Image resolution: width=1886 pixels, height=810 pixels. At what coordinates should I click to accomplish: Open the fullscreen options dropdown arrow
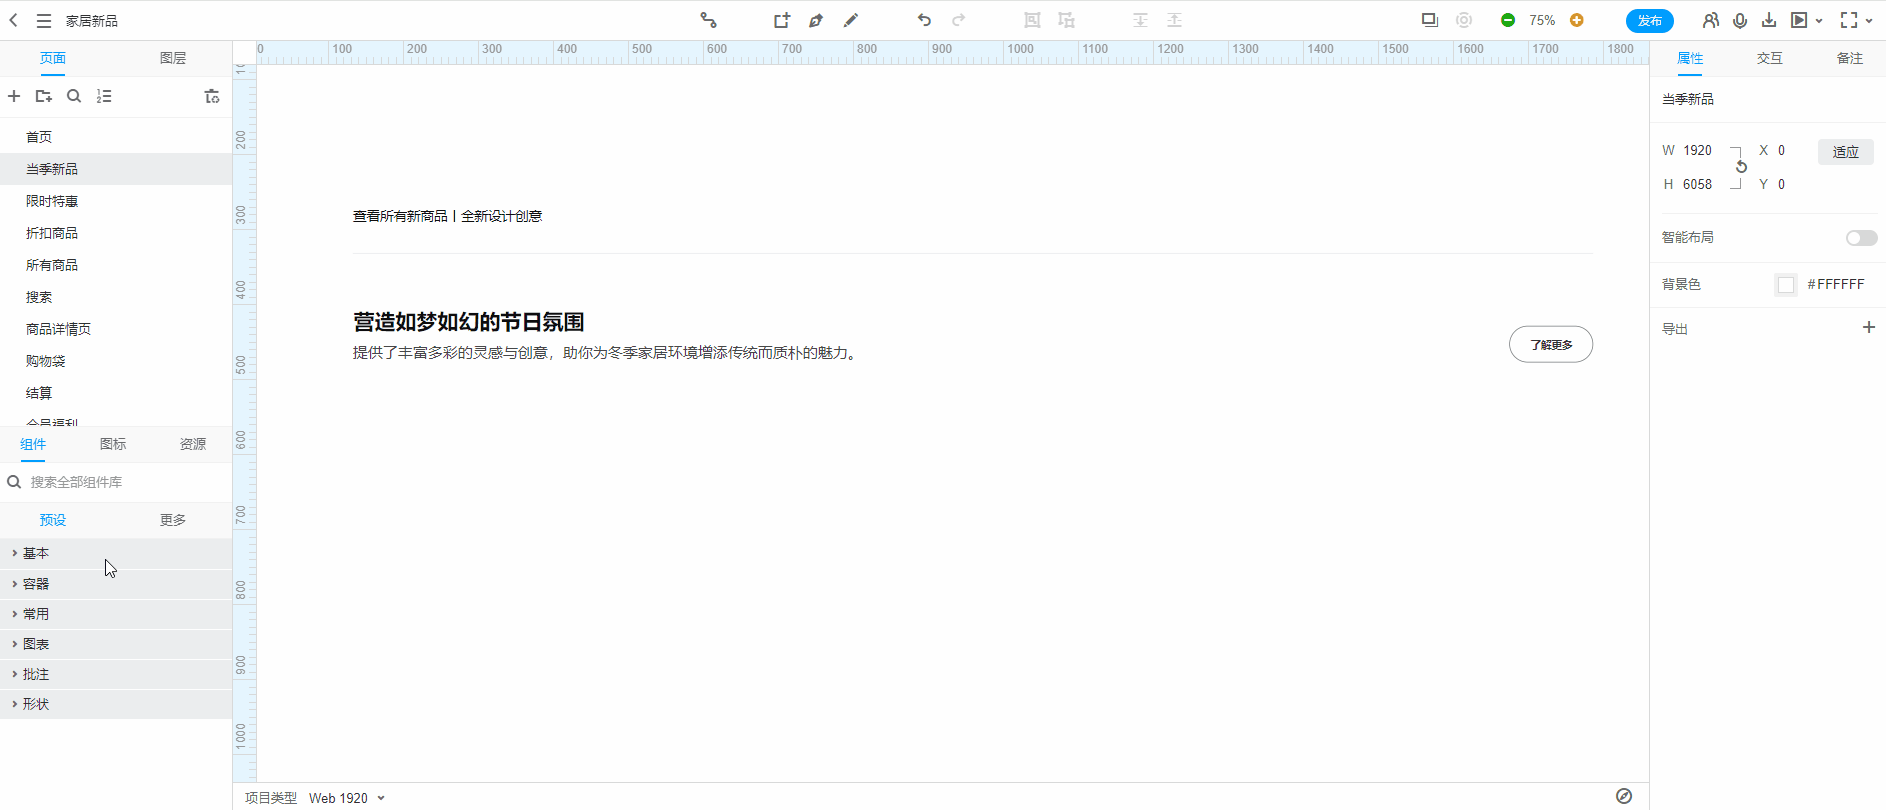pos(1869,20)
